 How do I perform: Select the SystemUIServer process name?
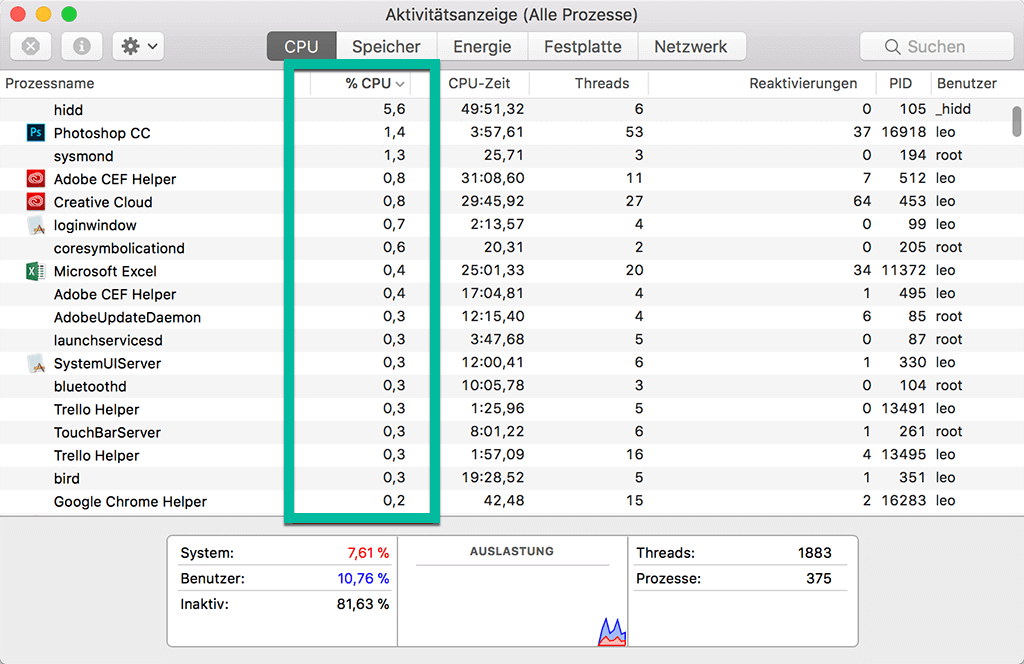pyautogui.click(x=107, y=363)
